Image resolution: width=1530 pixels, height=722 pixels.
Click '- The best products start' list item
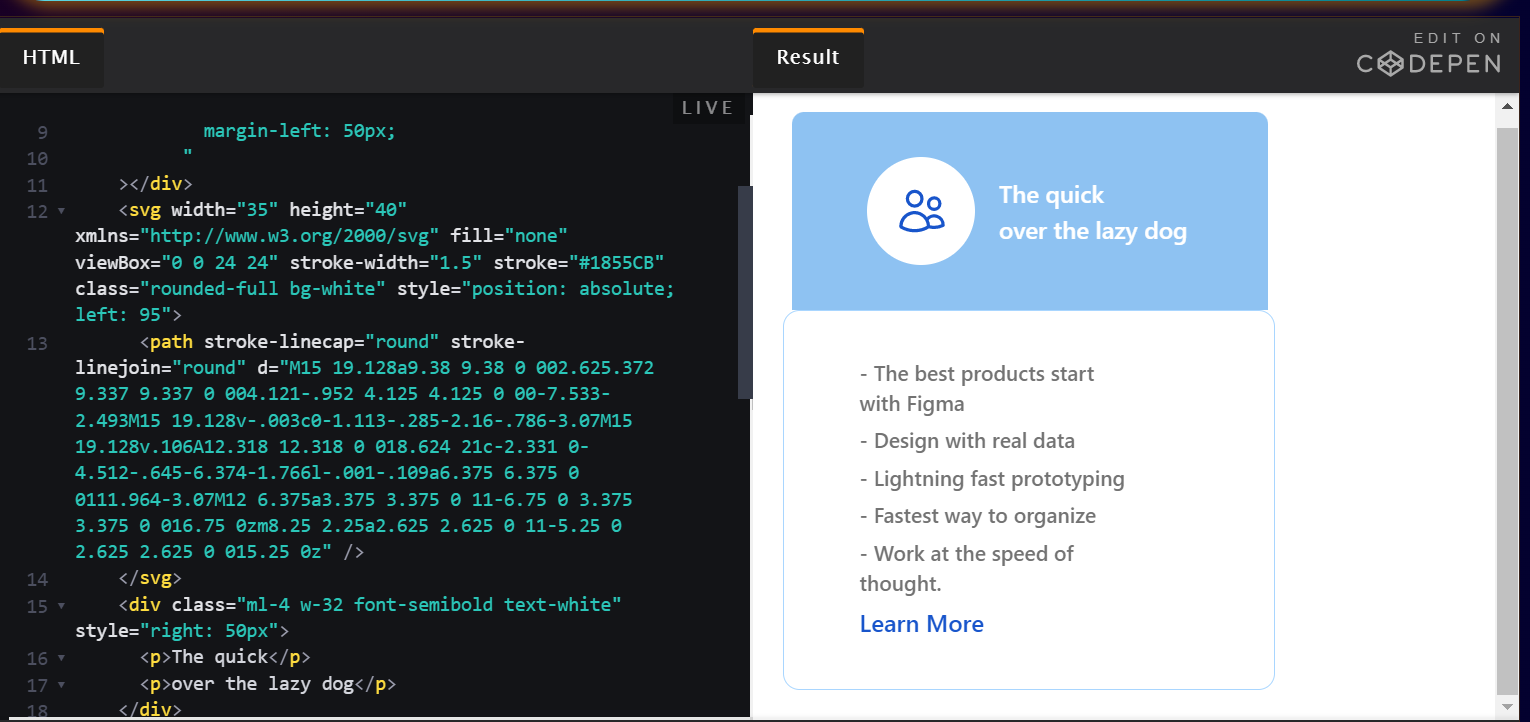977,374
